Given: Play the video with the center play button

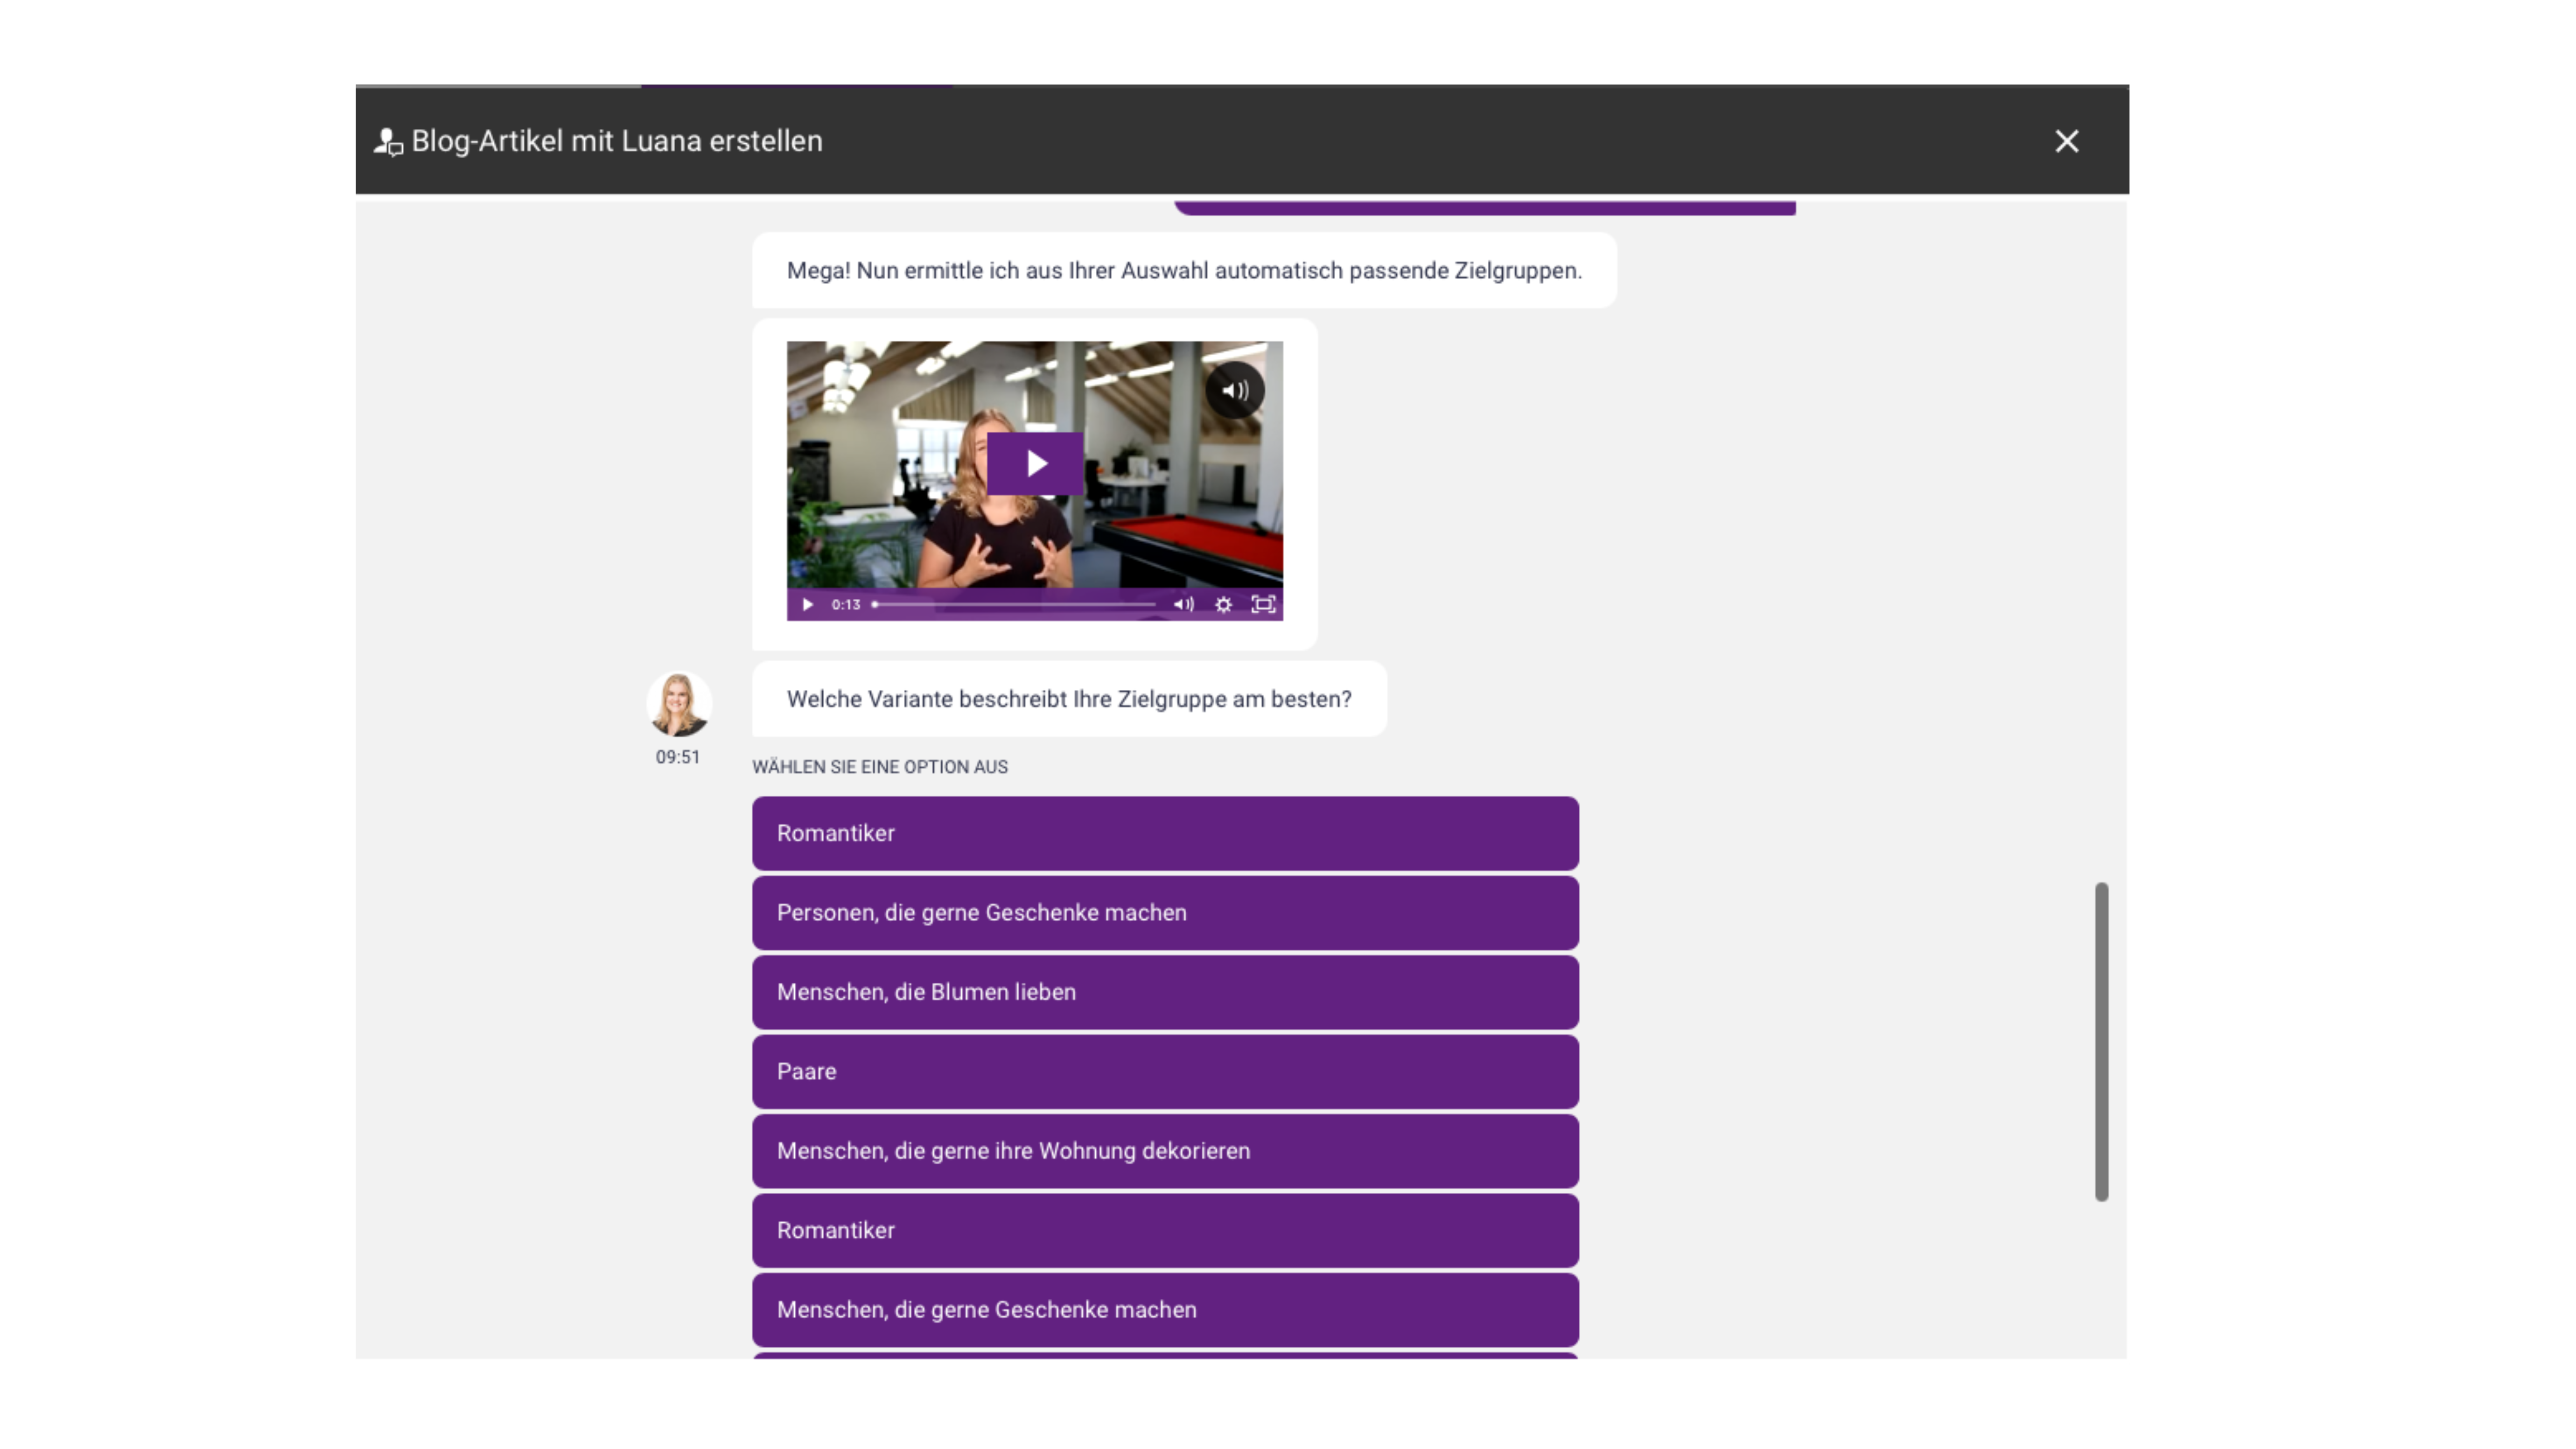Looking at the screenshot, I should [x=1035, y=463].
